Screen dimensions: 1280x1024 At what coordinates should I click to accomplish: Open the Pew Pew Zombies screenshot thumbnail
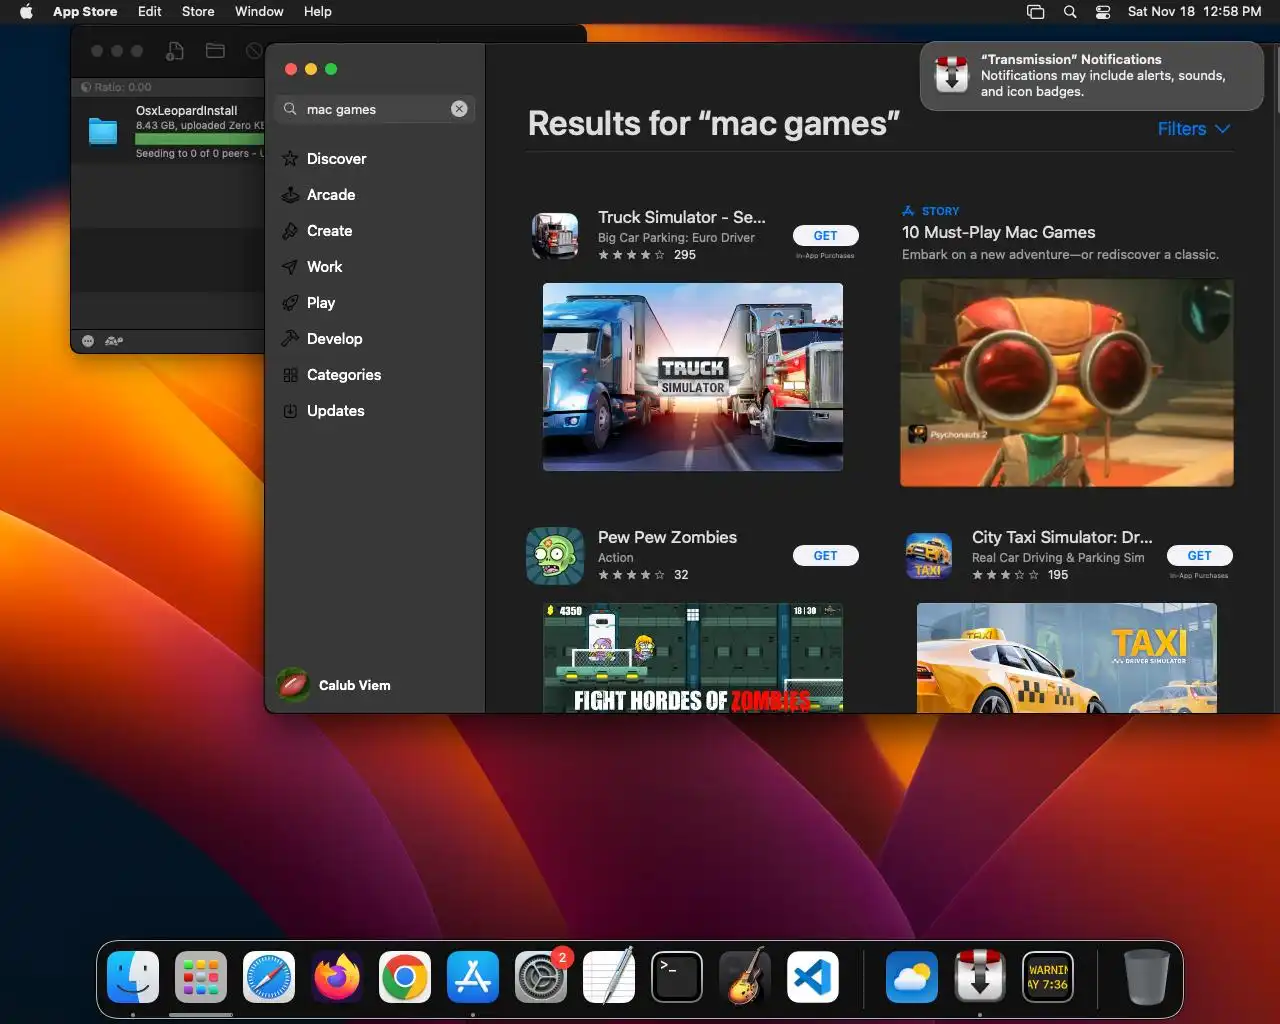coord(693,658)
